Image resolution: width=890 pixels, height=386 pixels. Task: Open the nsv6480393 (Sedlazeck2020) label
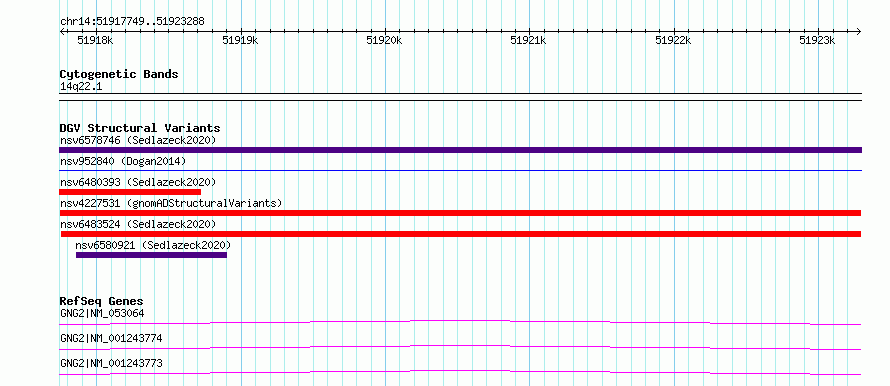click(138, 182)
